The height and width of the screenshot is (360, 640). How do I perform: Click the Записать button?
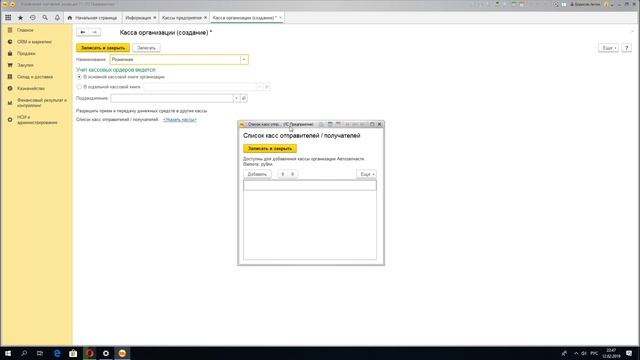pos(146,48)
